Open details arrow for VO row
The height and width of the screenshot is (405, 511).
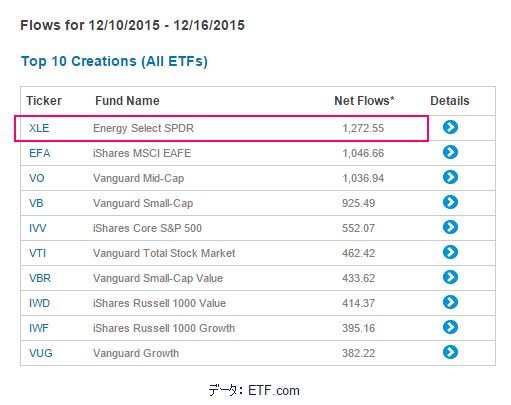(450, 177)
